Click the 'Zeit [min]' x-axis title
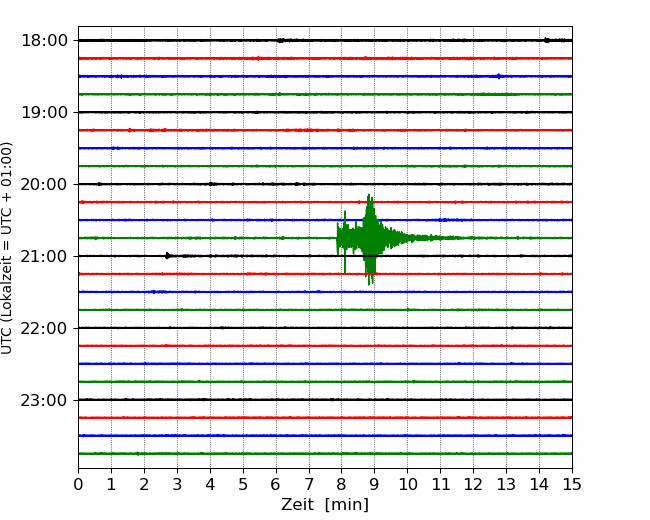This screenshot has height=520, width=650. pos(325,505)
